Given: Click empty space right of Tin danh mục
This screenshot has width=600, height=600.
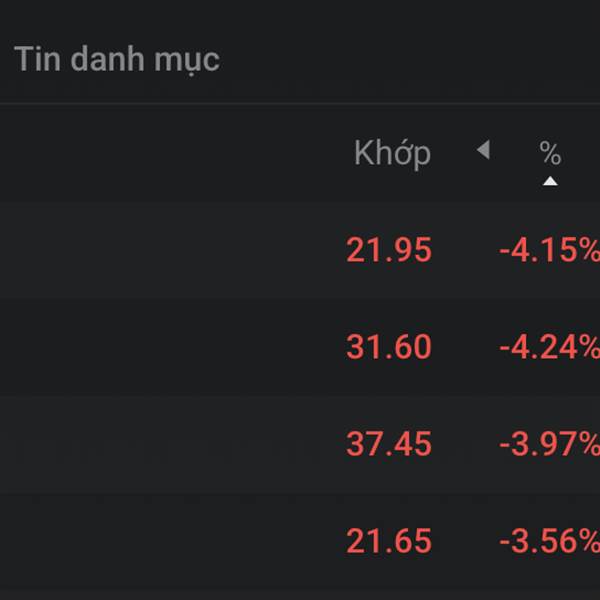Looking at the screenshot, I should 420,59.
